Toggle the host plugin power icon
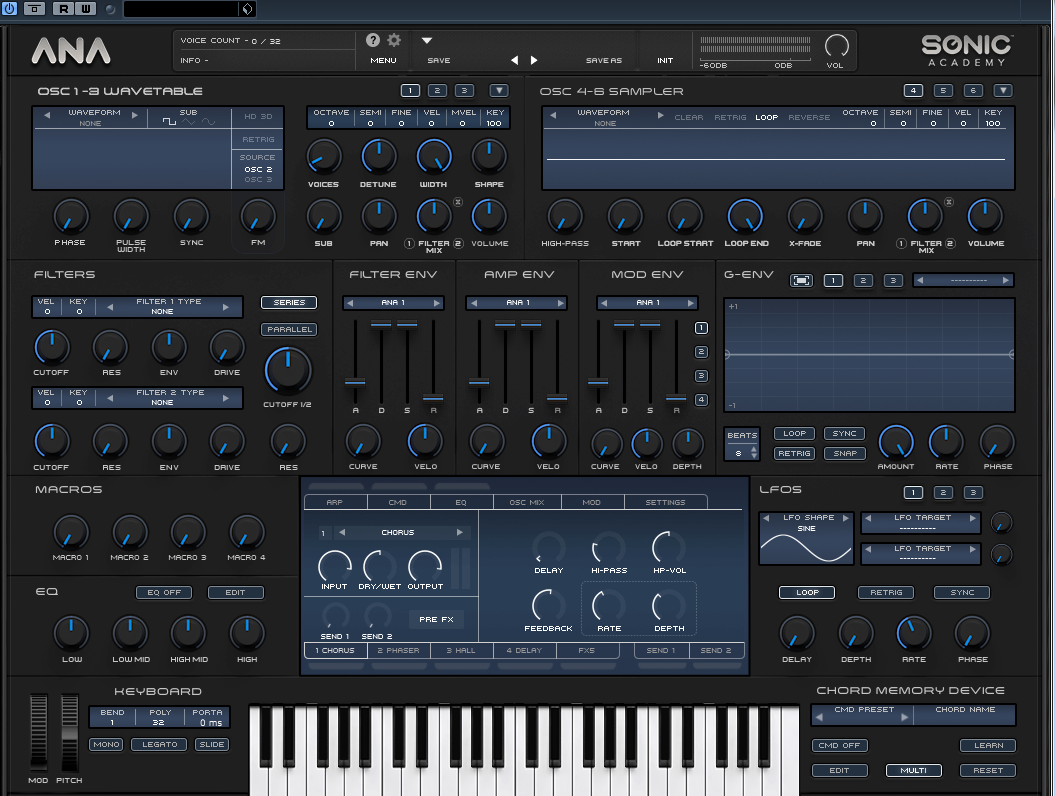Viewport: 1055px width, 796px height. click(x=9, y=9)
